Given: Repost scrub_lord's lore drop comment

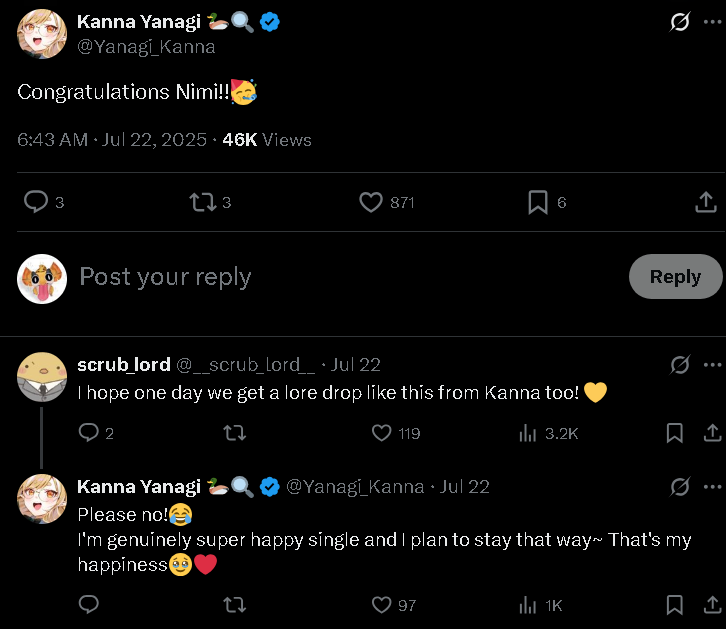Looking at the screenshot, I should point(235,433).
